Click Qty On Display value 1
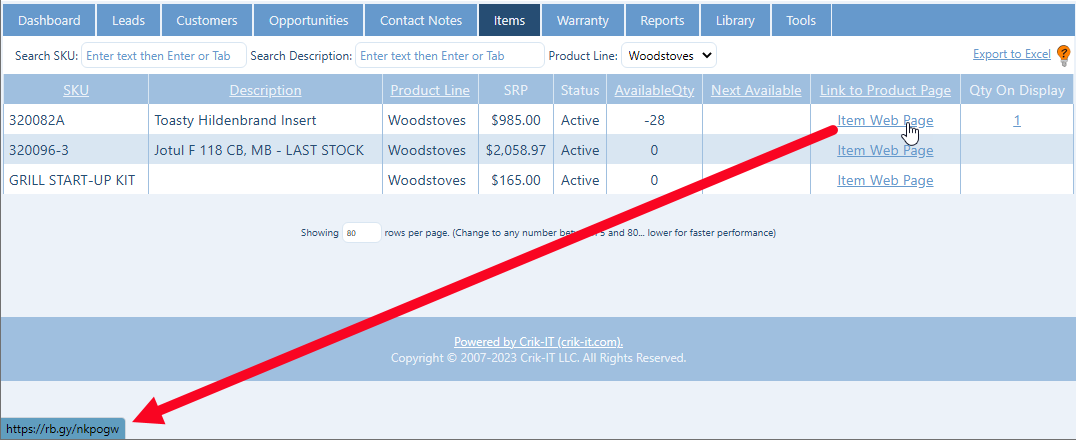The width and height of the screenshot is (1076, 440). pyautogui.click(x=1017, y=120)
